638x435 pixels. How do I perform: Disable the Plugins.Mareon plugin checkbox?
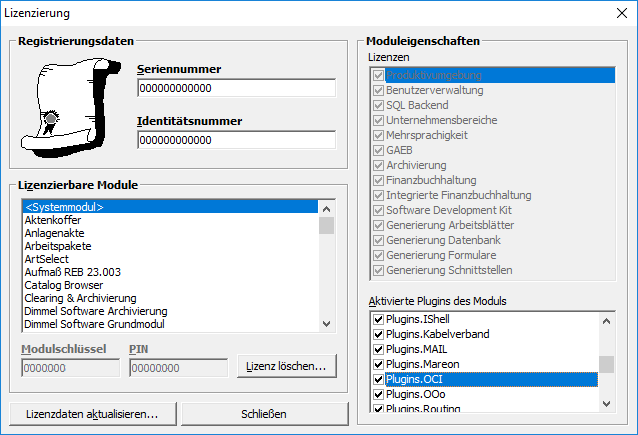378,364
